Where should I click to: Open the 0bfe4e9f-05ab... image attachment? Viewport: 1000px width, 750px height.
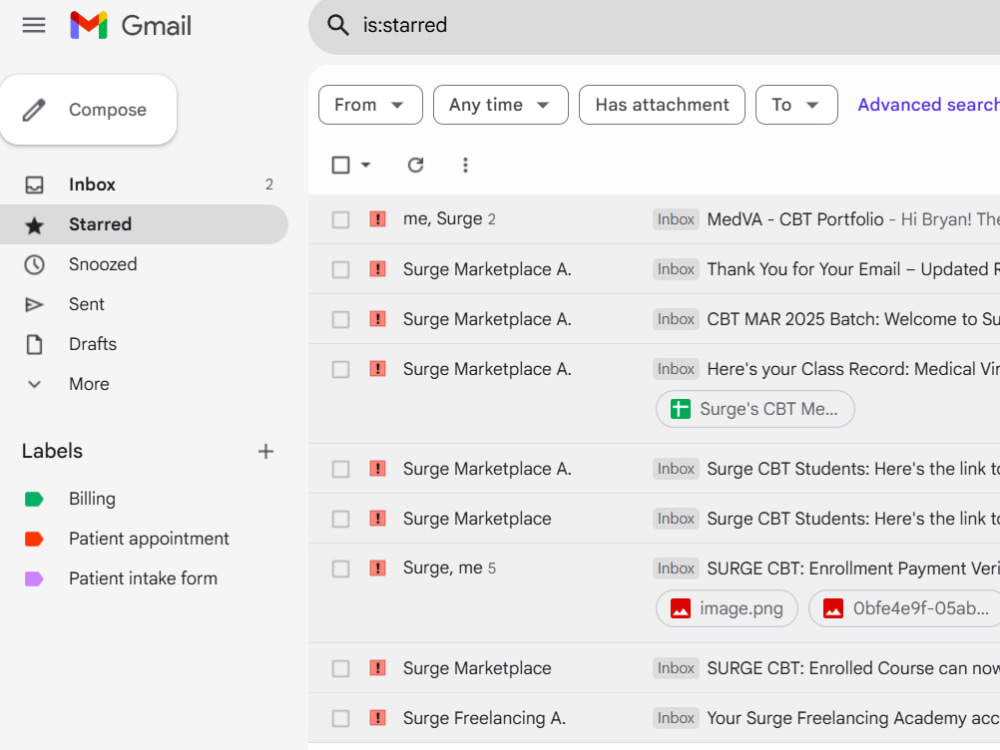click(x=906, y=608)
